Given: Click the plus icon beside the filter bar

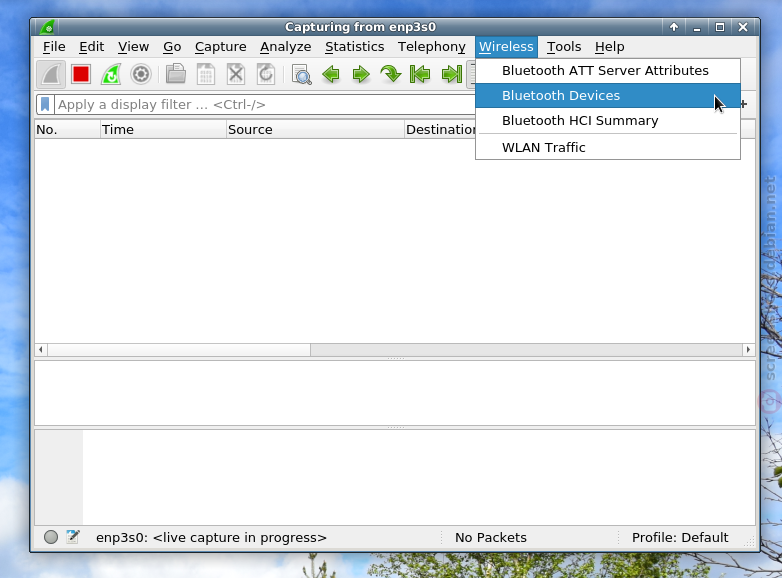Looking at the screenshot, I should 744,104.
